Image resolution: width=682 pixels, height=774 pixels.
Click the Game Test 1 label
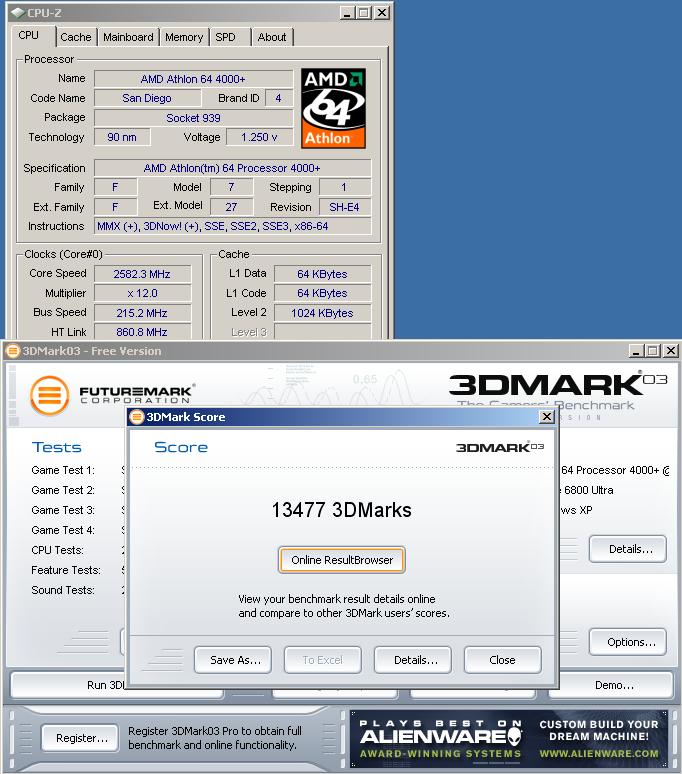63,470
